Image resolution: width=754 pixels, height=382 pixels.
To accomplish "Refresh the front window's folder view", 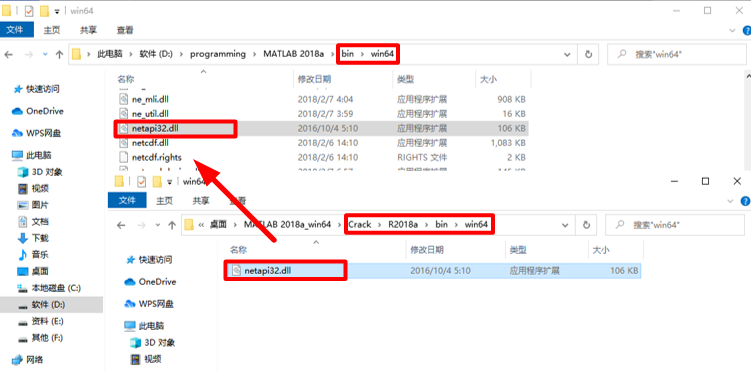I will [x=586, y=225].
